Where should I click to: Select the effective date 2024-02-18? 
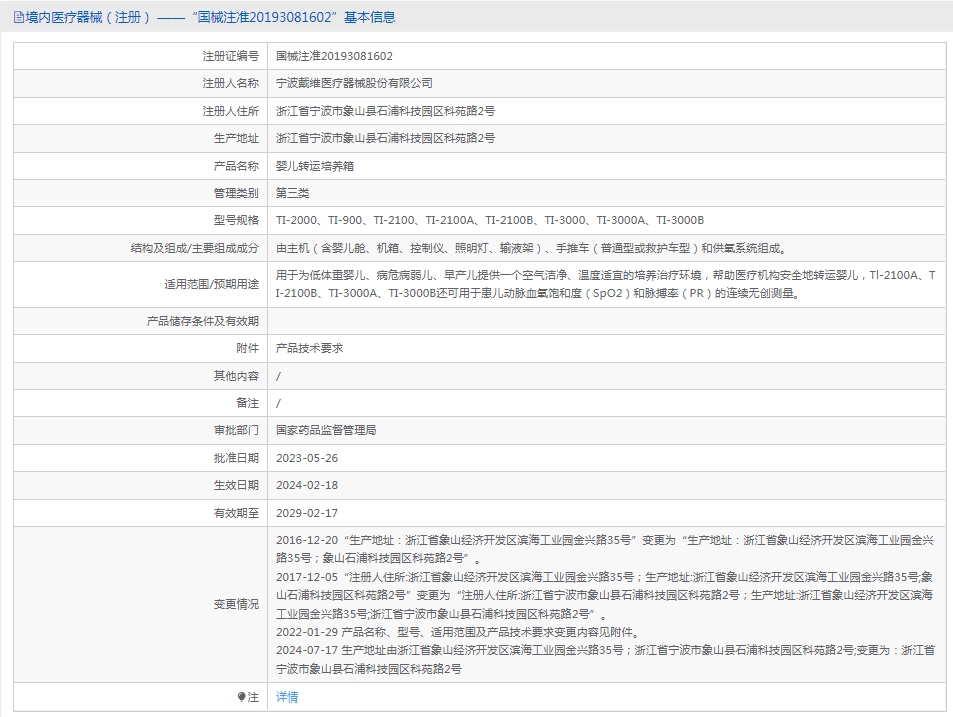pos(307,485)
